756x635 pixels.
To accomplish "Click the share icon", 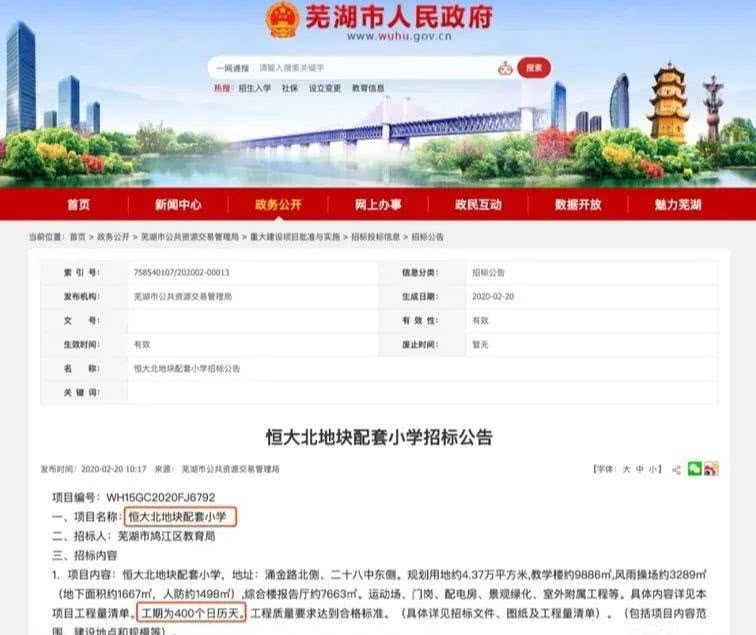I will coord(676,470).
